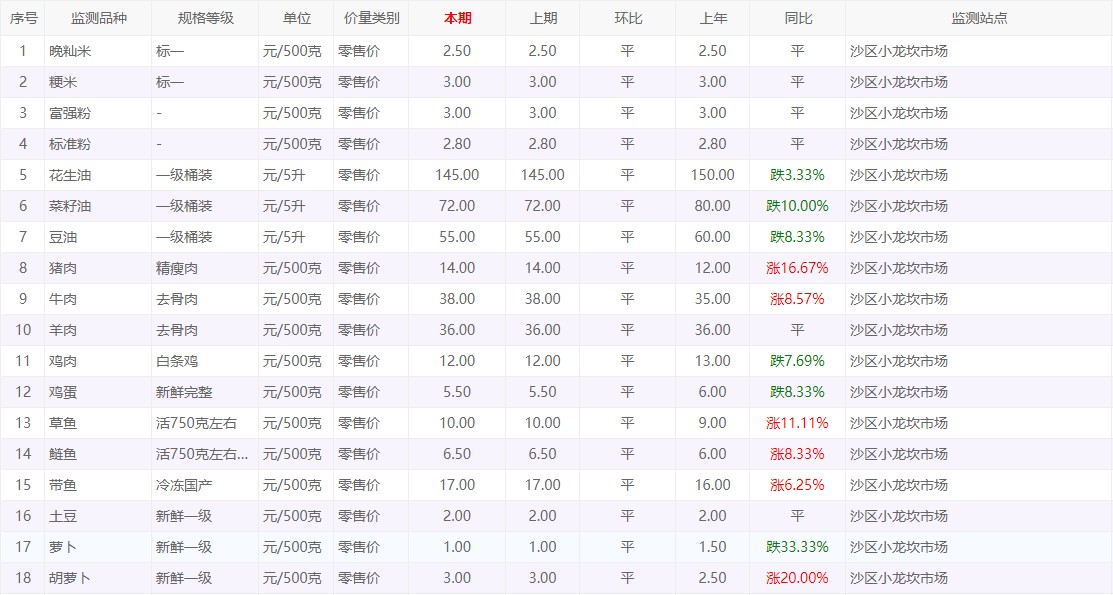Click the 涨8.57% value
Viewport: 1113px width, 595px height.
(798, 299)
